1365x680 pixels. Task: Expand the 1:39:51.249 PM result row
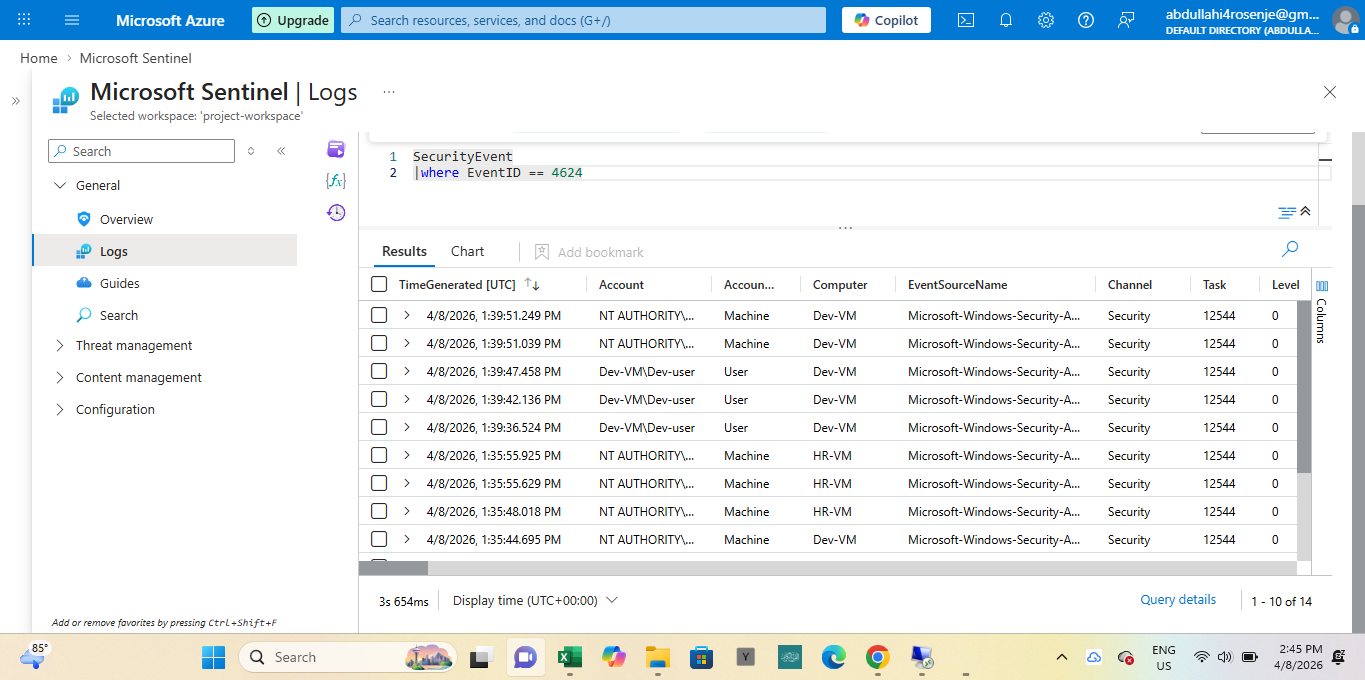(407, 315)
